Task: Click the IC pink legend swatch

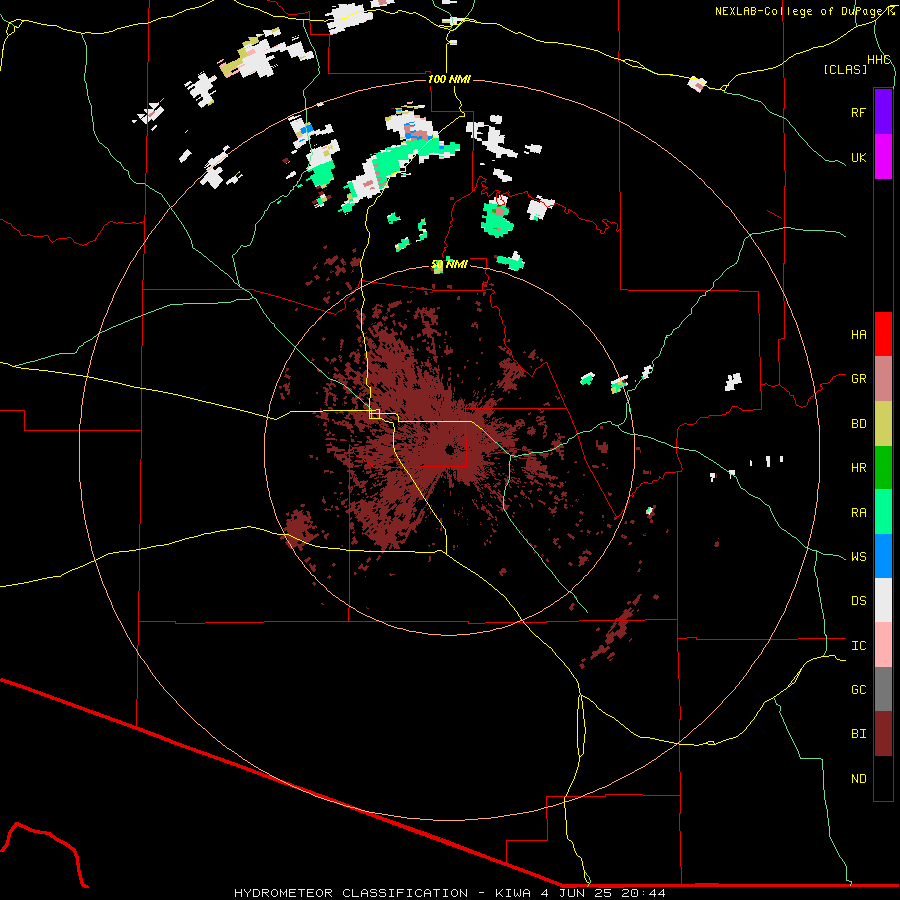Action: click(x=883, y=645)
